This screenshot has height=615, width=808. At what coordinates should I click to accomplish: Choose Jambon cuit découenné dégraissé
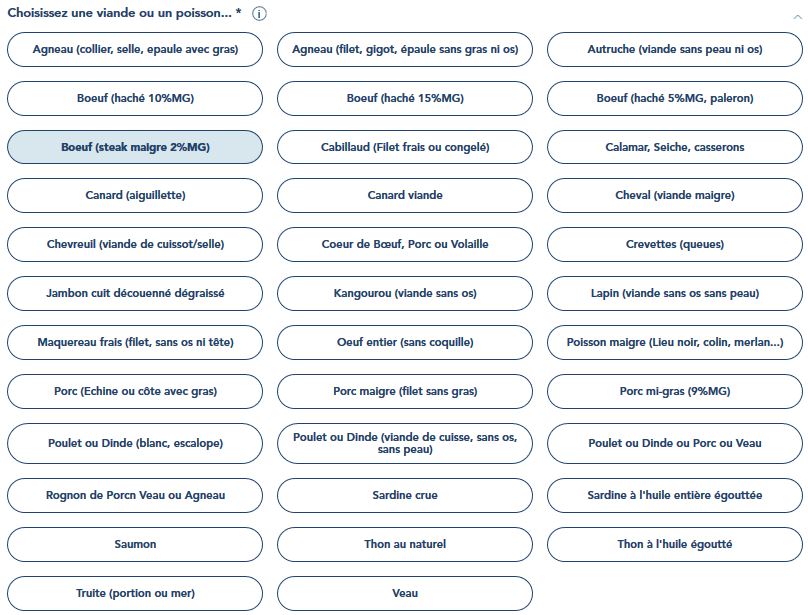[135, 293]
